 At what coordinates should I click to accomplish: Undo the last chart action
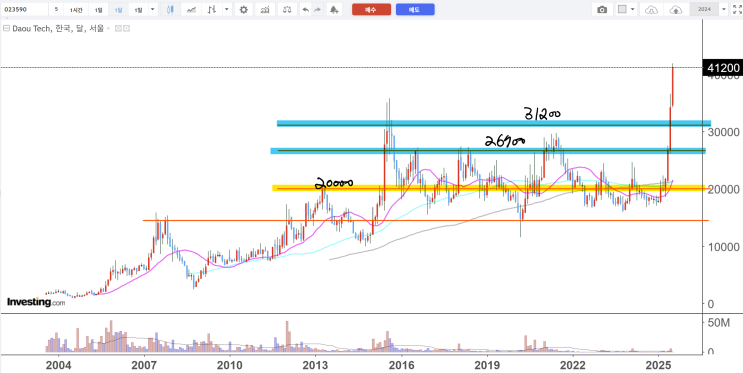tap(306, 9)
